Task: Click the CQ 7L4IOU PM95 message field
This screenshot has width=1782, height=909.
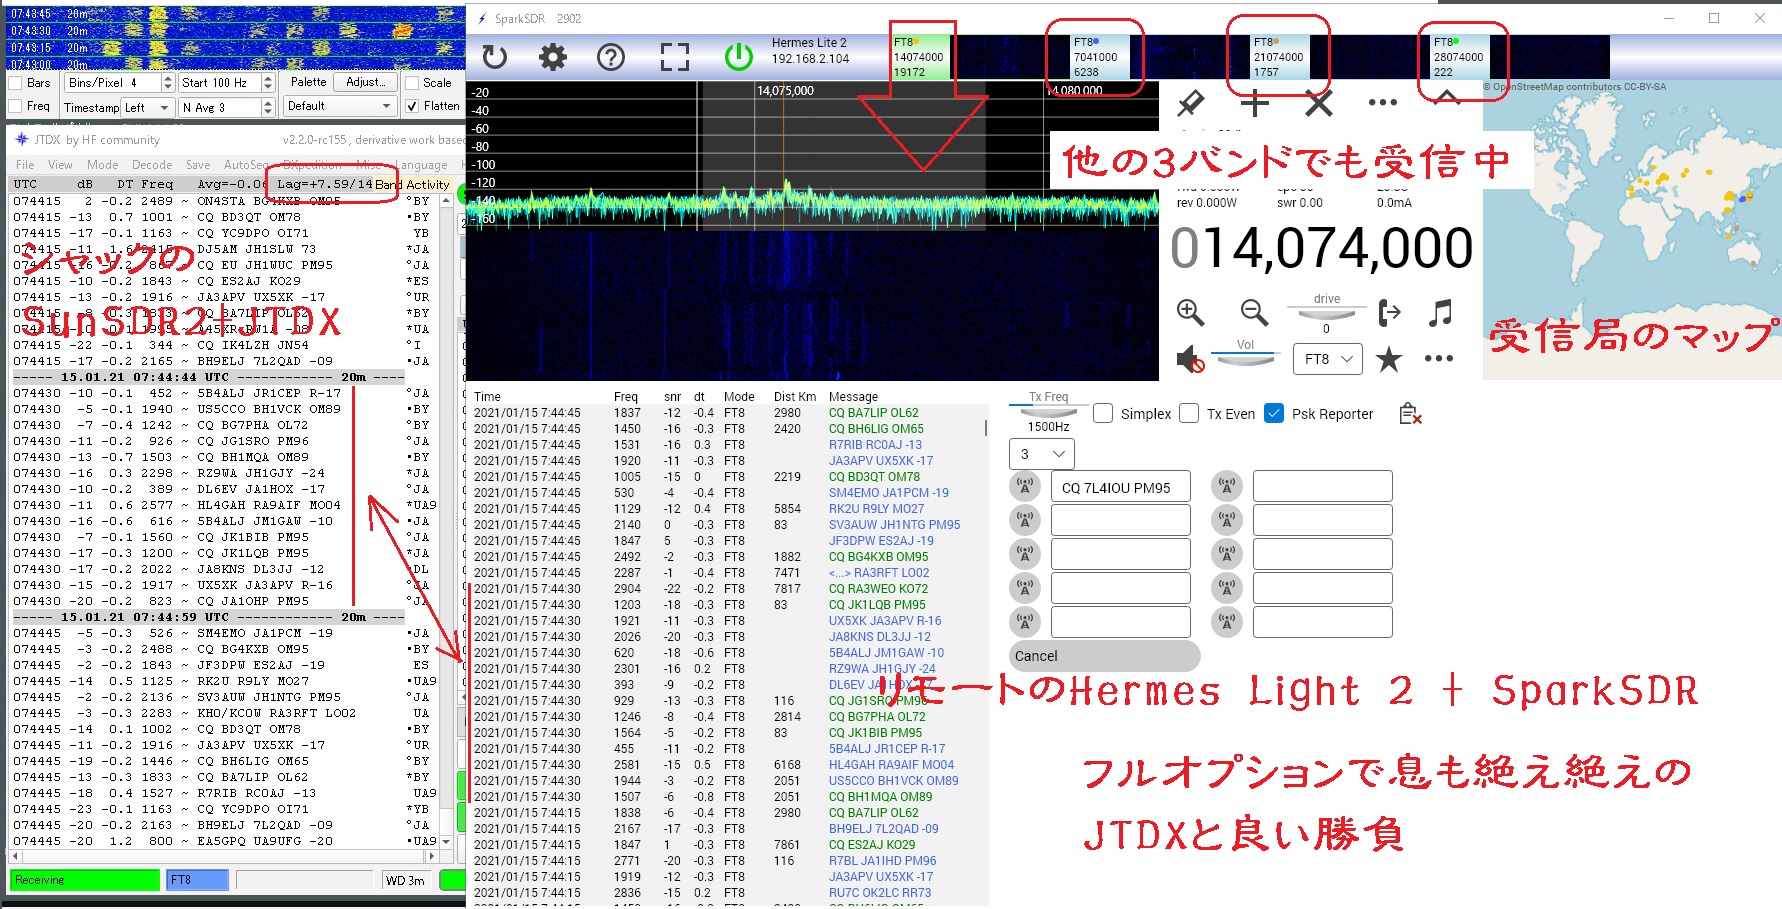Action: point(1120,487)
